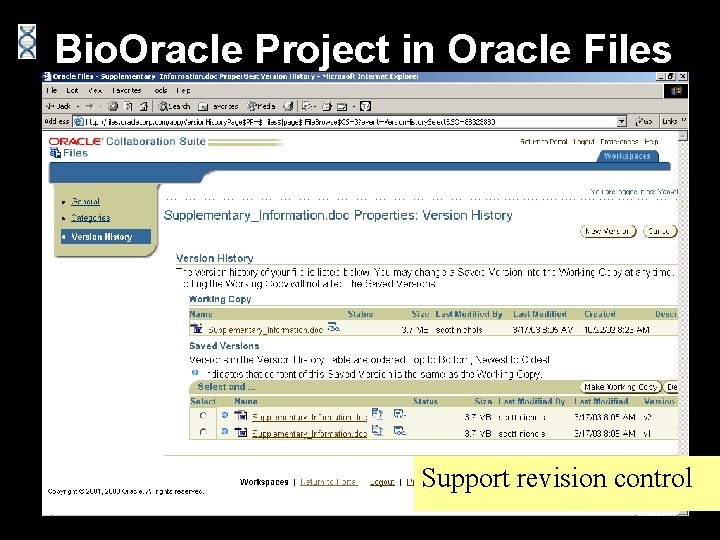This screenshot has width=720, height=540.
Task: Click the browser Home icon
Action: (144, 107)
